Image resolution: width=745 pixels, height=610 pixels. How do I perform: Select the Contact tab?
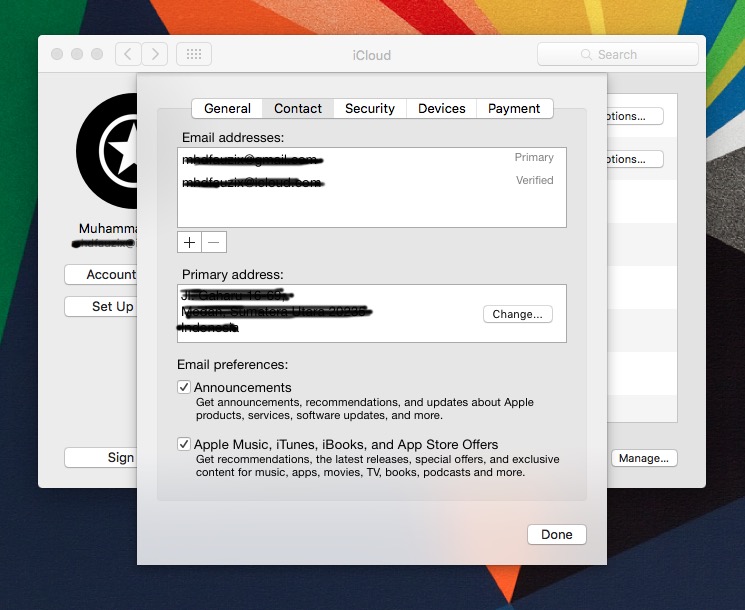298,109
